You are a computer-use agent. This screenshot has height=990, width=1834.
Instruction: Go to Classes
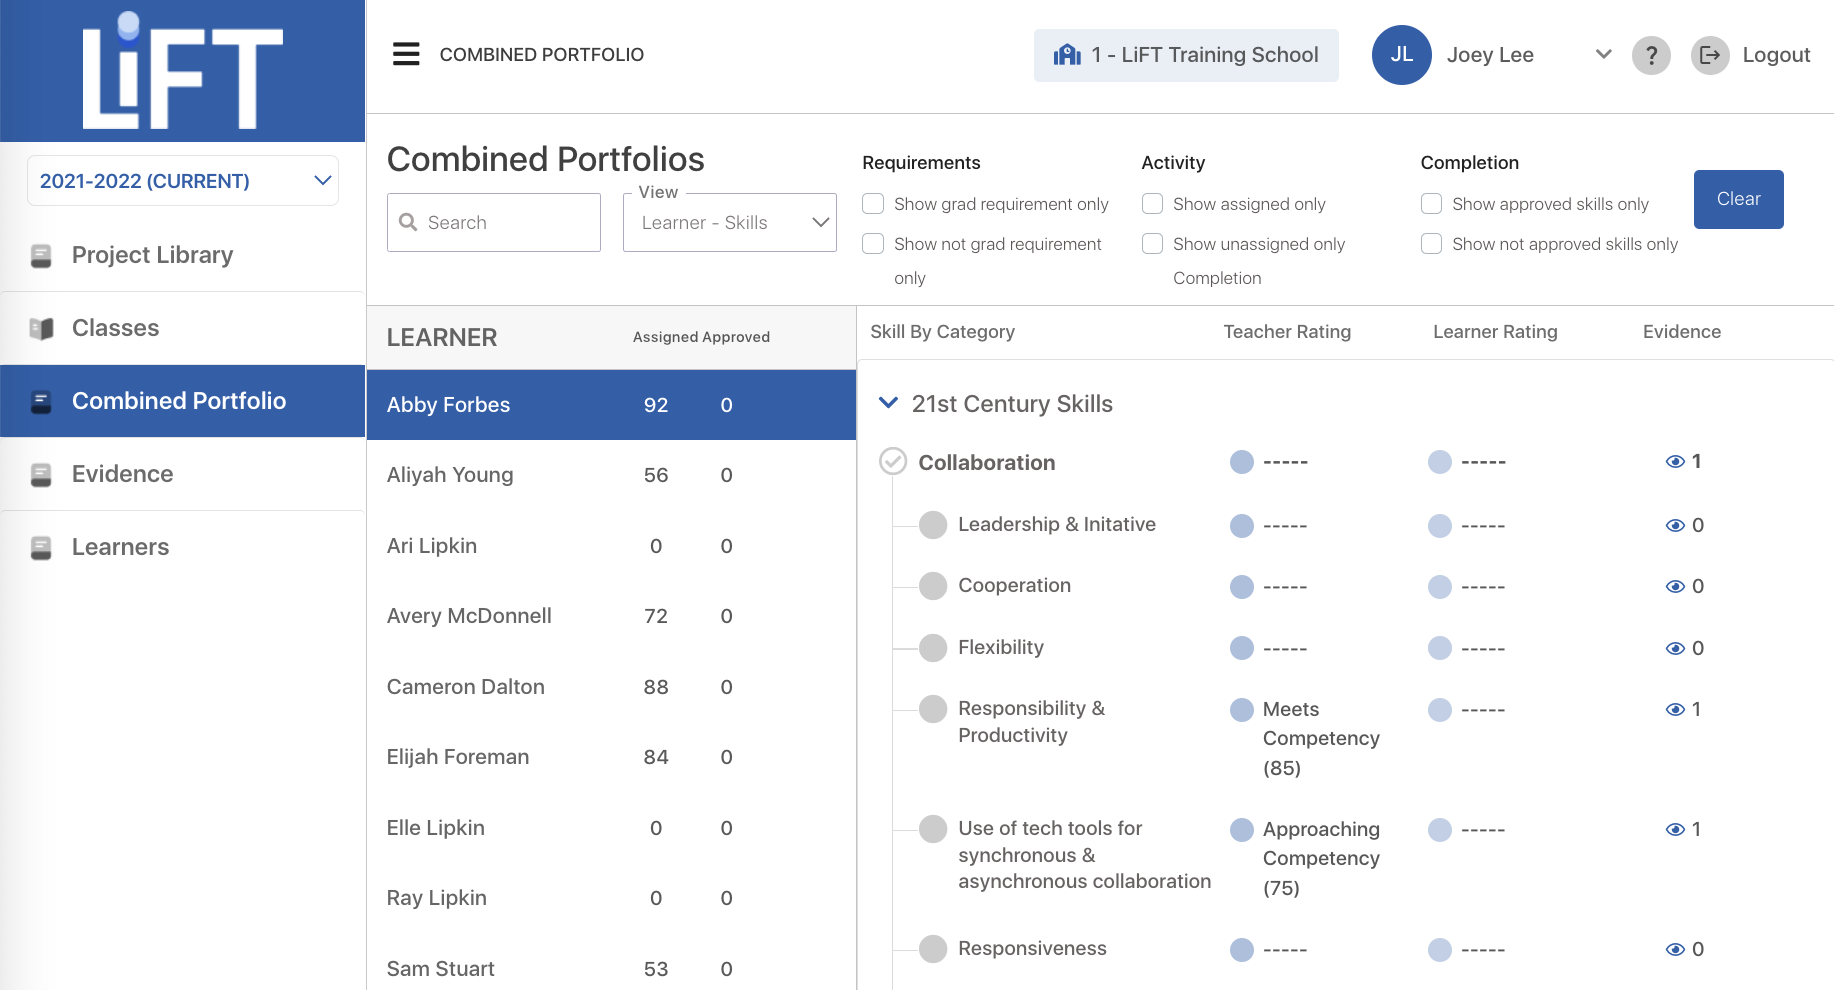tap(183, 329)
